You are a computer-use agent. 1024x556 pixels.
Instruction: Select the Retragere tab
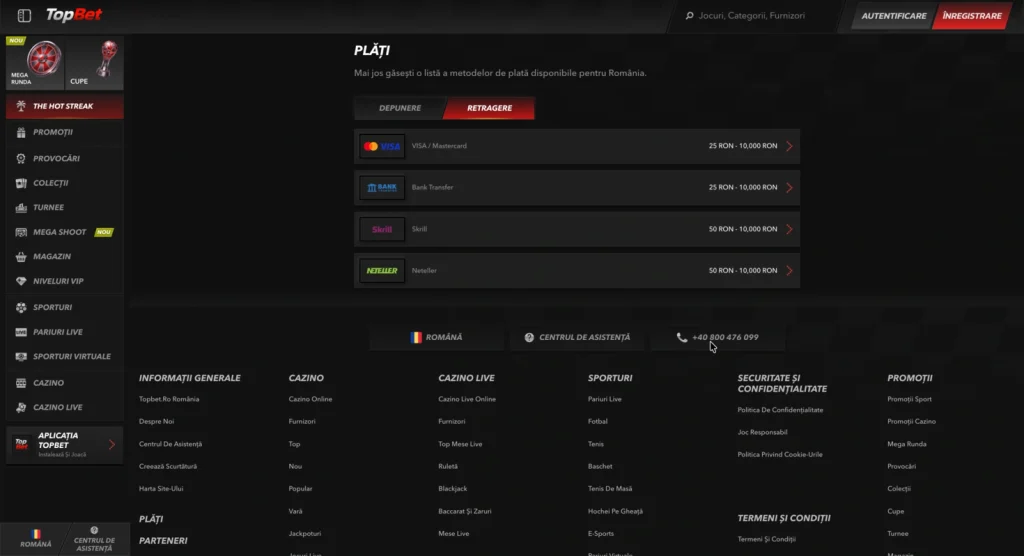pos(489,108)
